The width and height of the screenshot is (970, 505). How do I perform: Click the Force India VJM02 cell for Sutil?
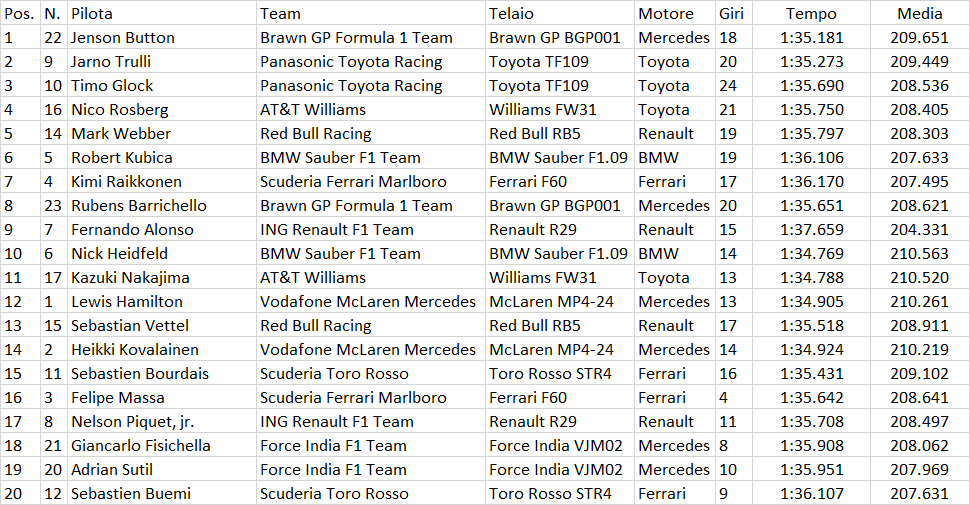pos(559,469)
